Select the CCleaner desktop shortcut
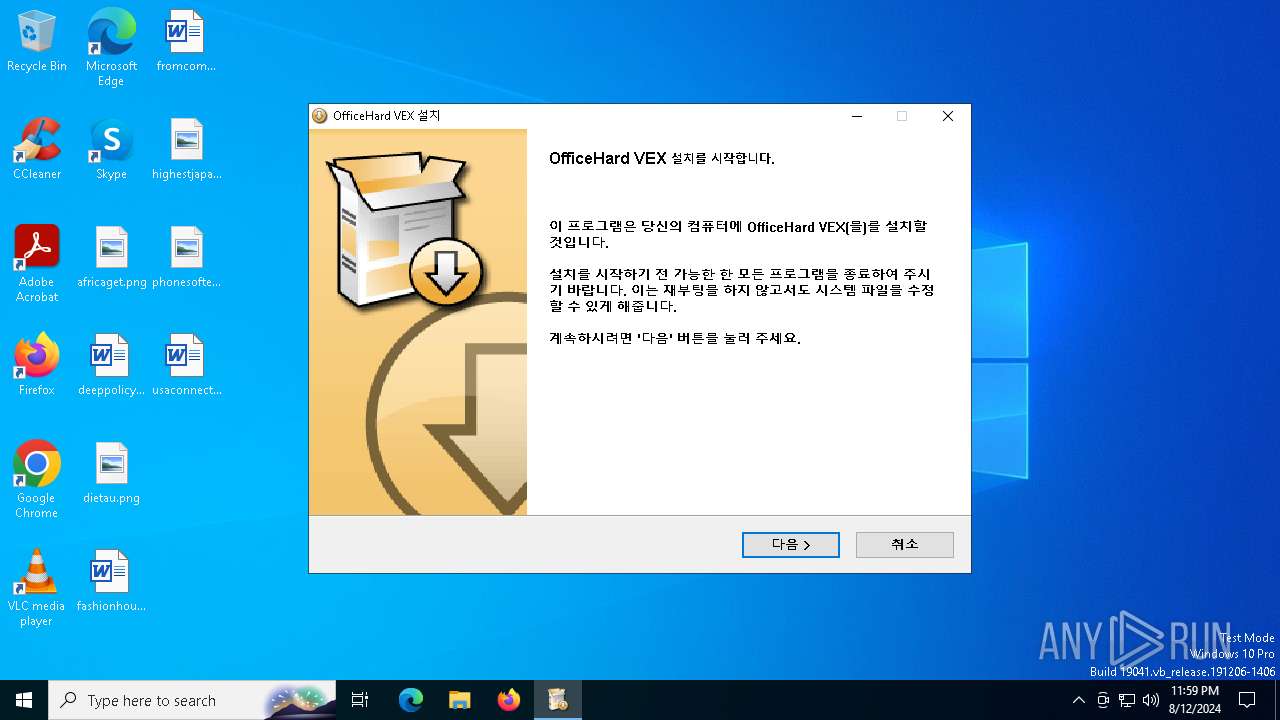This screenshot has width=1280, height=720. coord(37,150)
